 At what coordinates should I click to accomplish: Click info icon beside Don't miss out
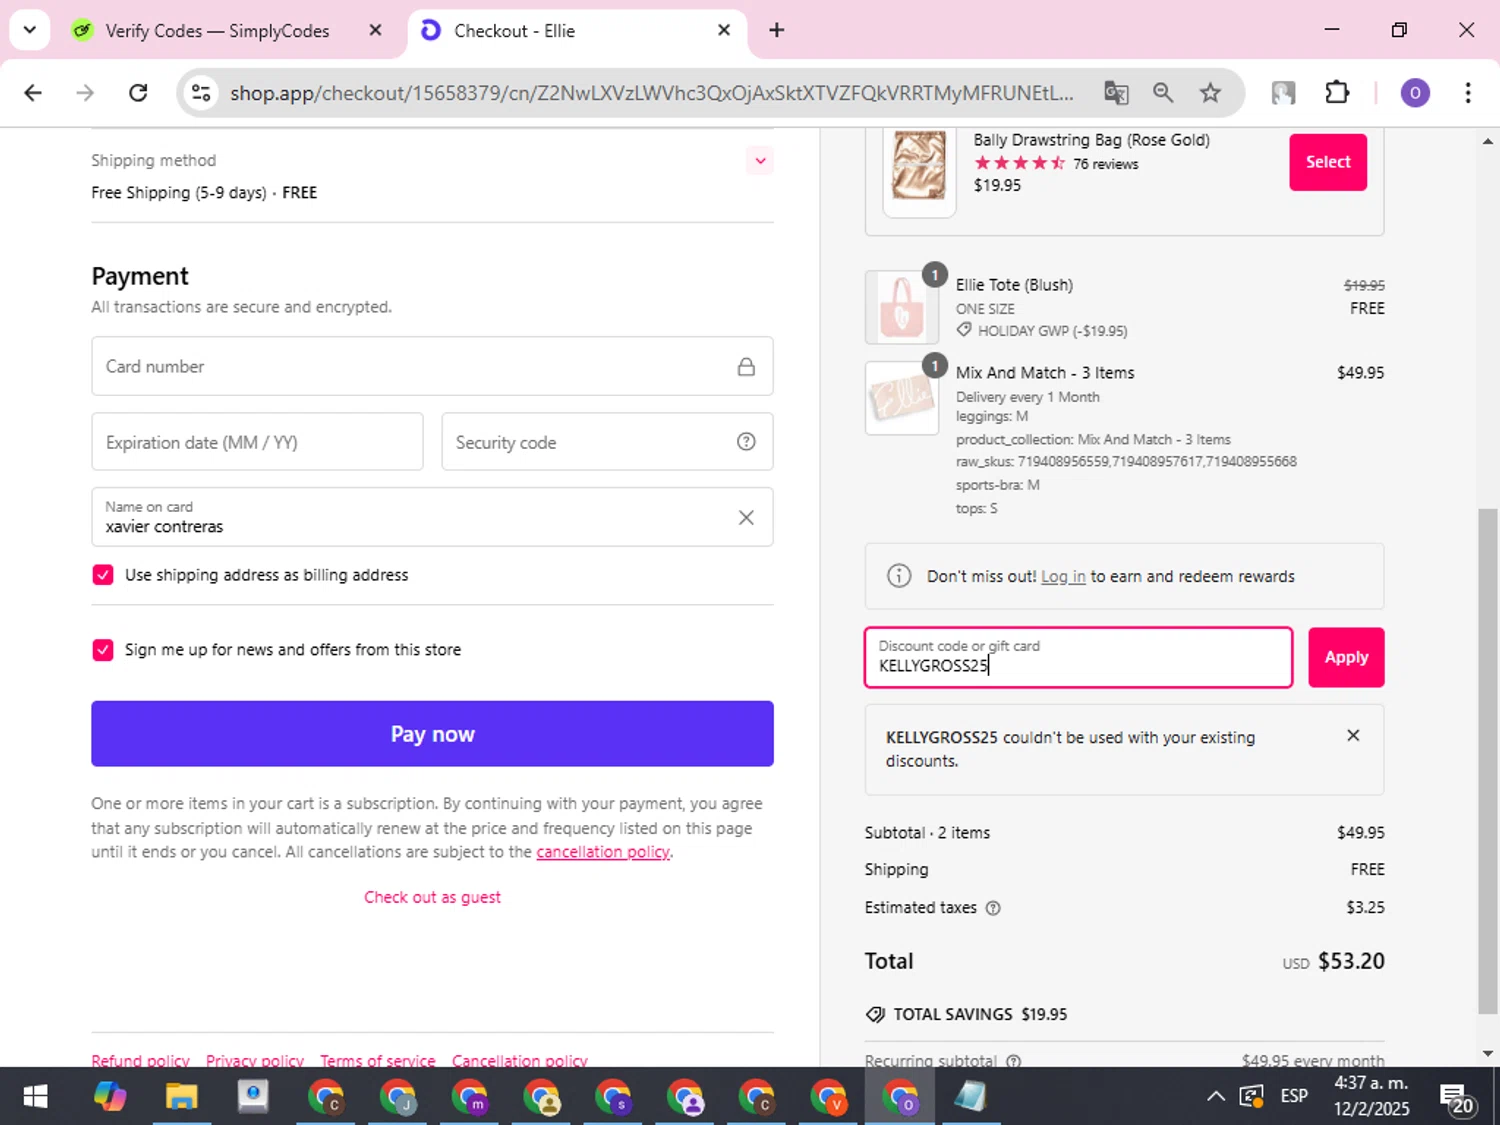pyautogui.click(x=899, y=576)
